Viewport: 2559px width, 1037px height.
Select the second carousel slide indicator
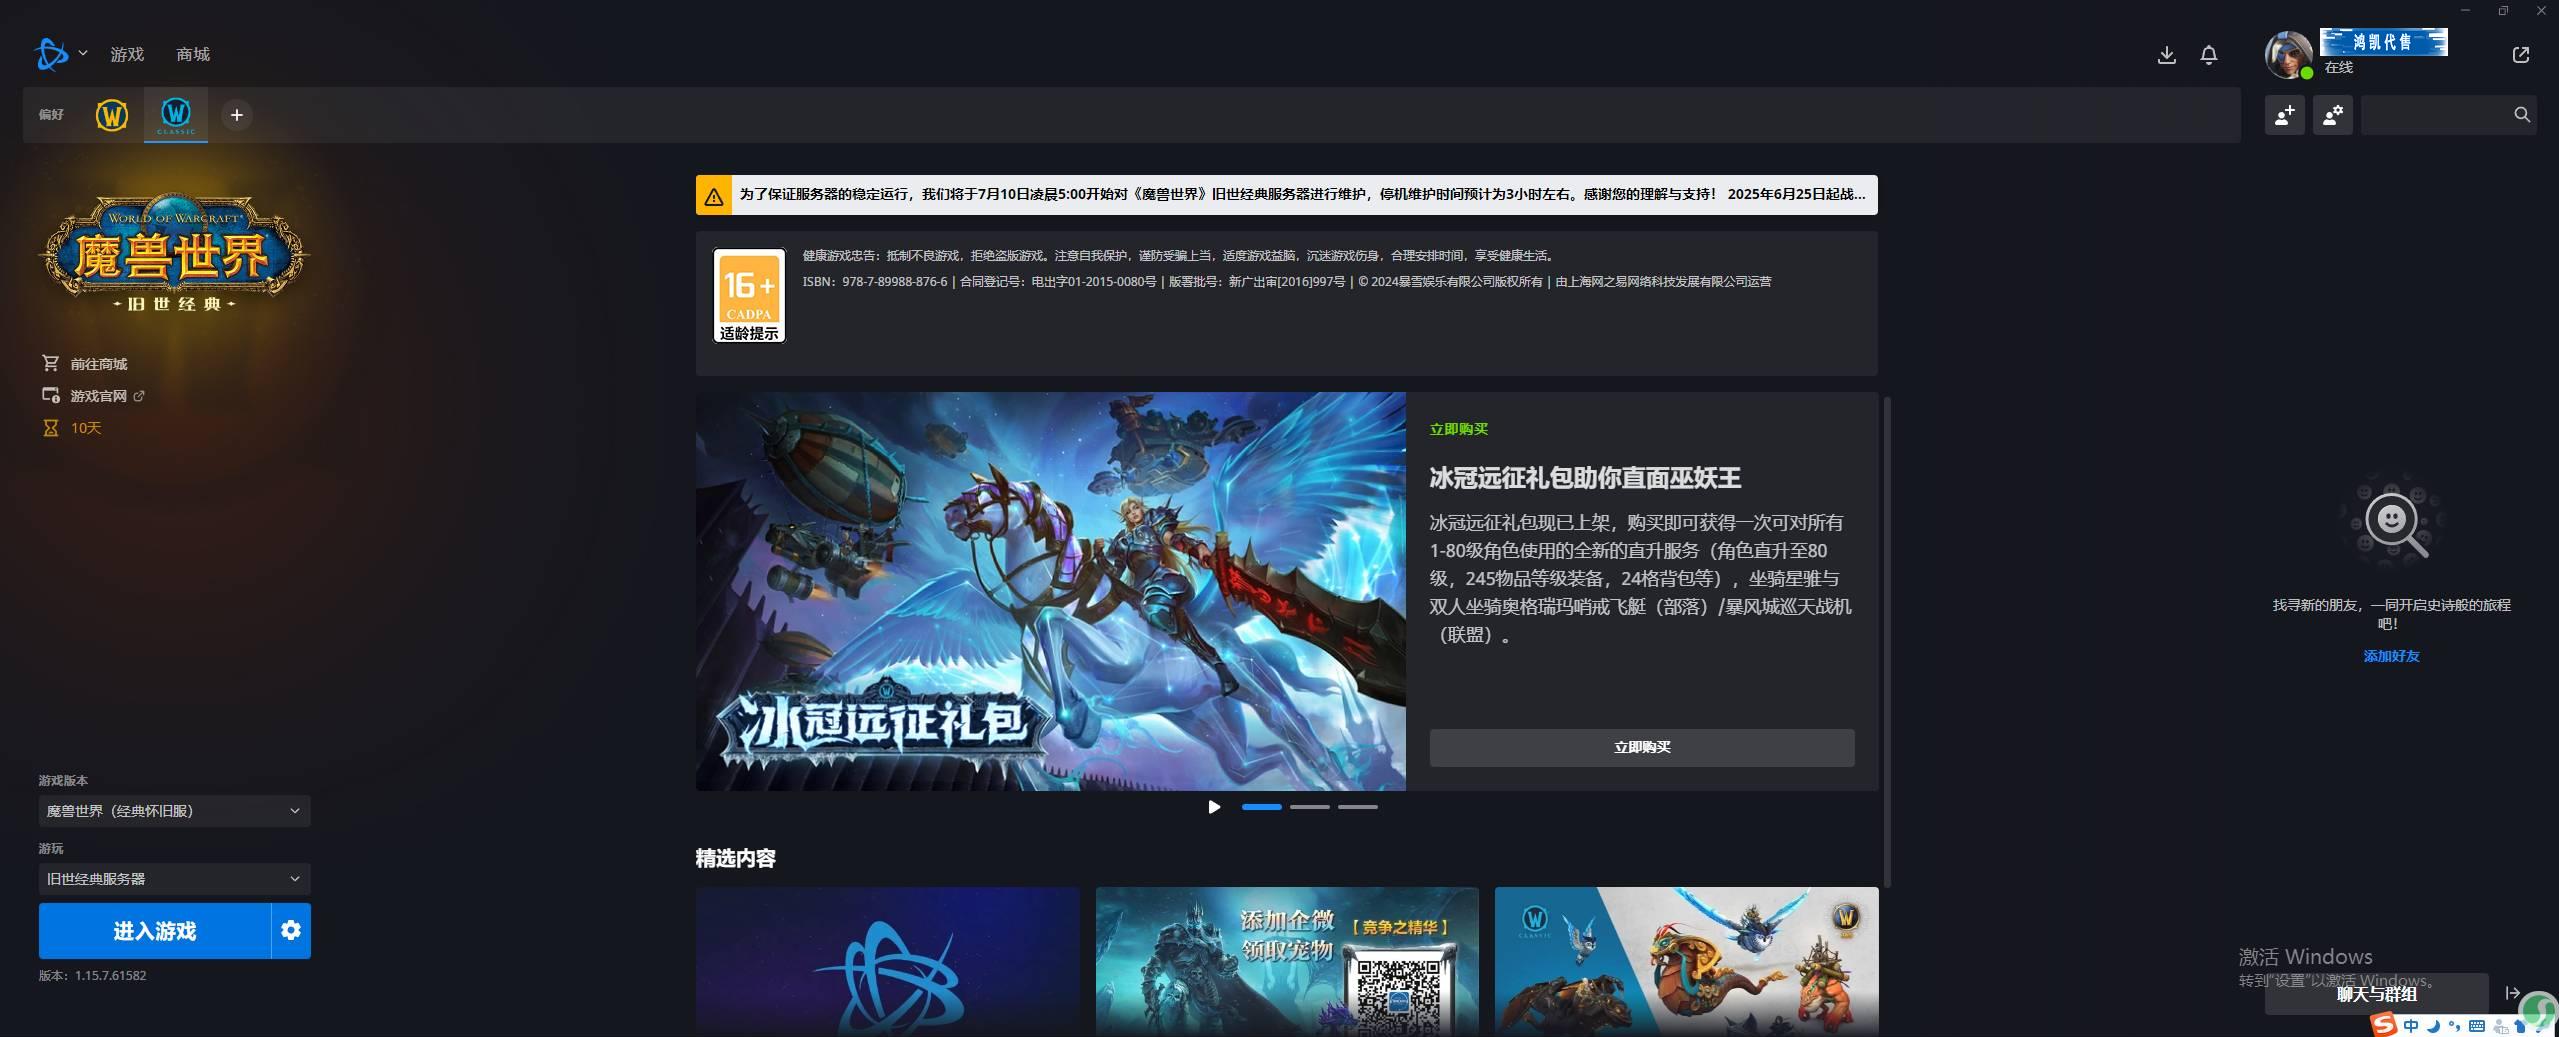point(1310,807)
